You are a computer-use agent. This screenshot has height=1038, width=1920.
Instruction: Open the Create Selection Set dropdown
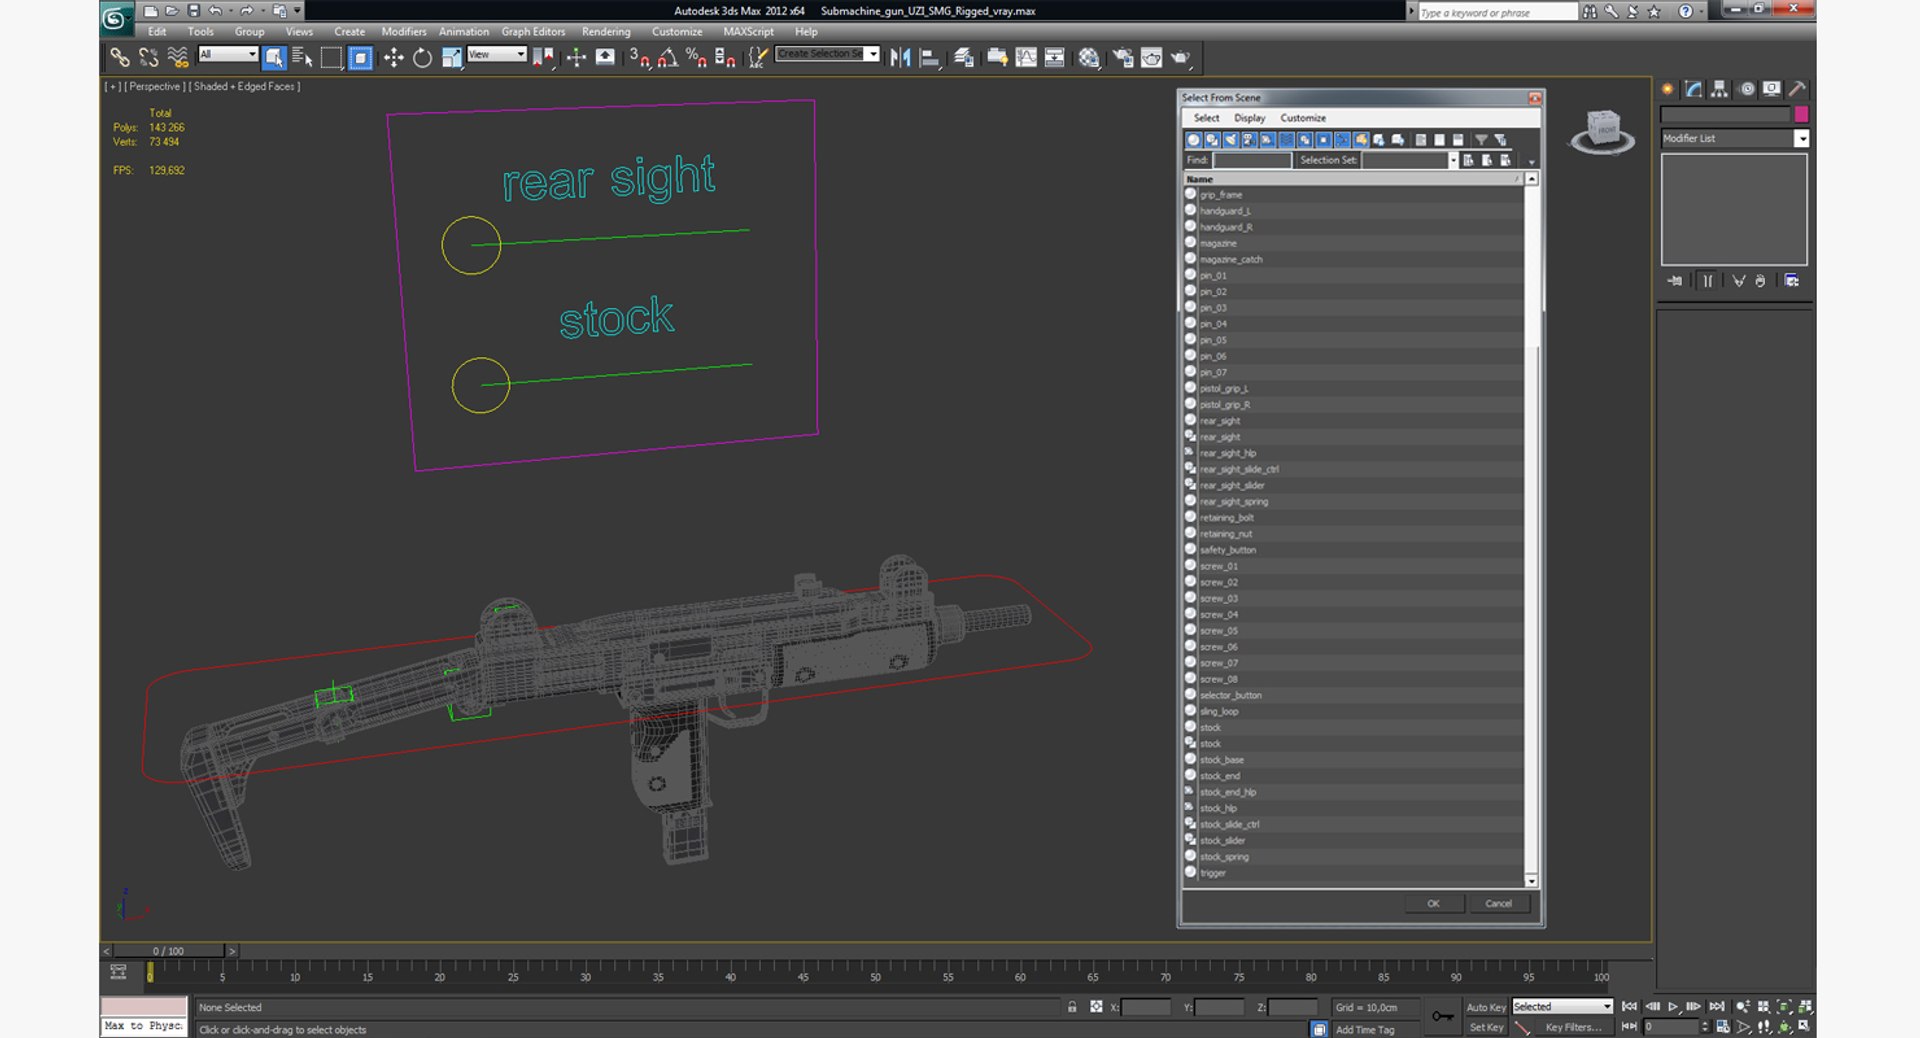pyautogui.click(x=827, y=54)
